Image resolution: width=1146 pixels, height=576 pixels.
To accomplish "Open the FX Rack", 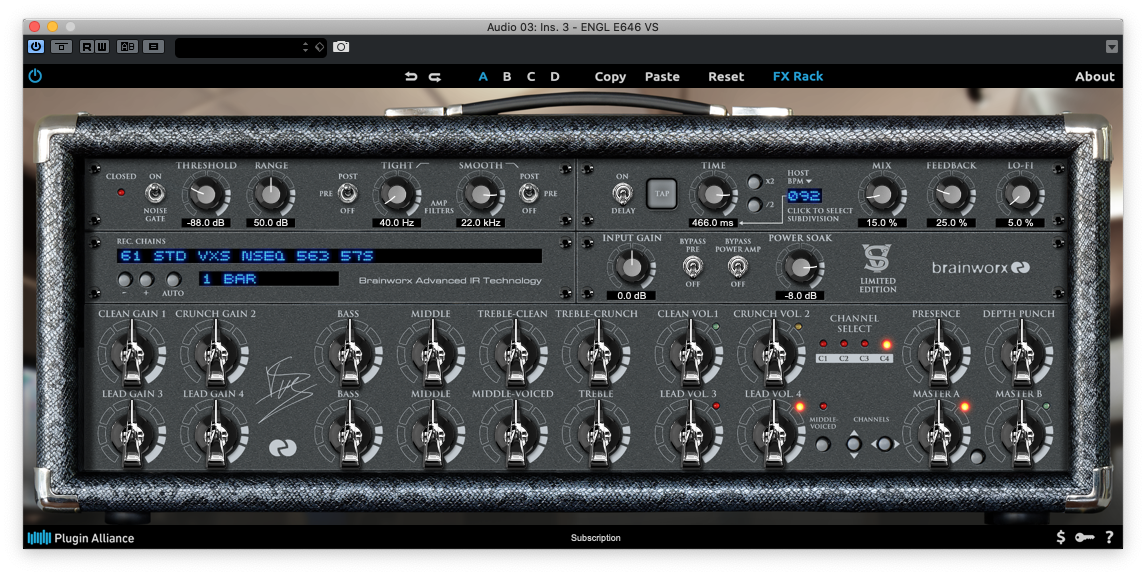I will [x=798, y=76].
